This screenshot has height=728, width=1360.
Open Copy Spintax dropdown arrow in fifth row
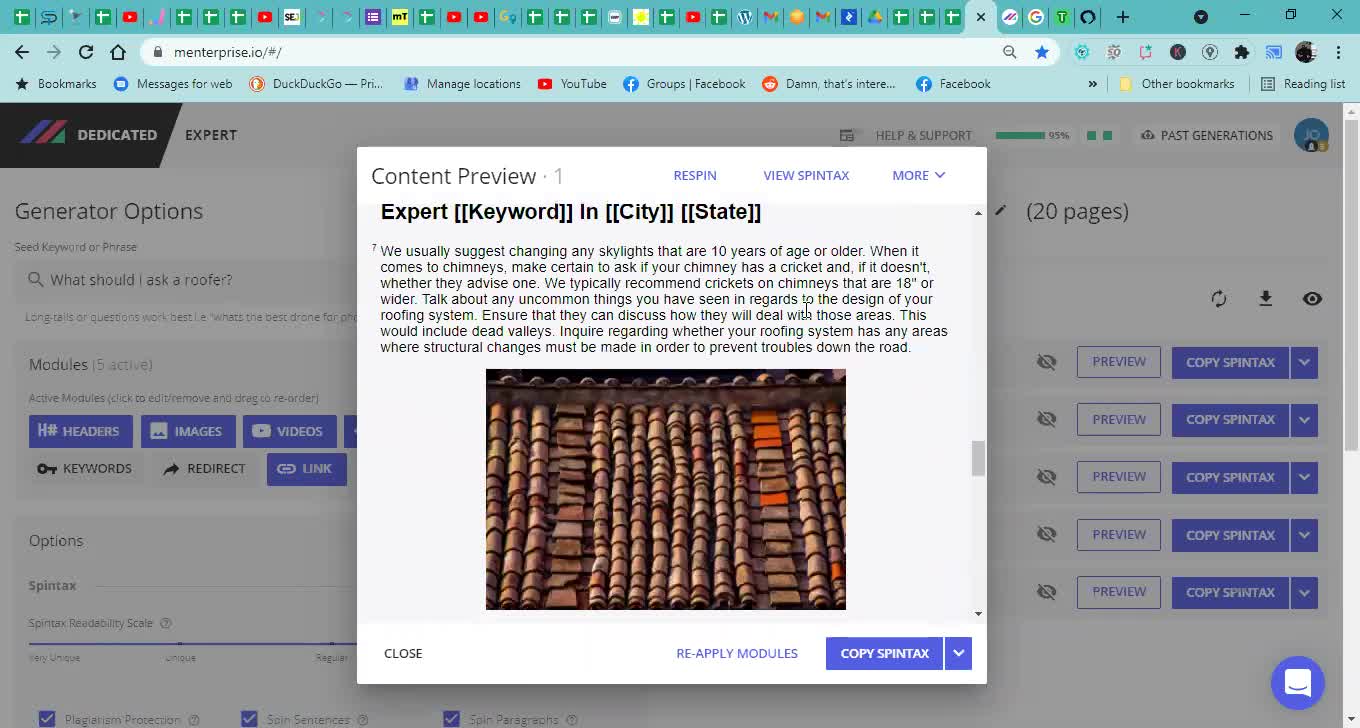tap(1304, 592)
